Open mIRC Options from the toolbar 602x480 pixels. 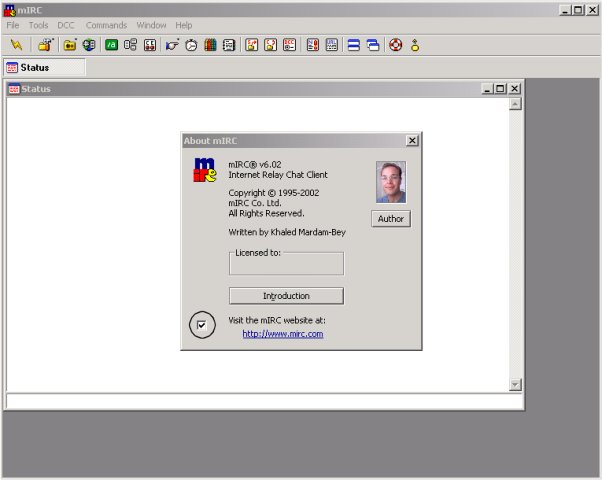(45, 45)
